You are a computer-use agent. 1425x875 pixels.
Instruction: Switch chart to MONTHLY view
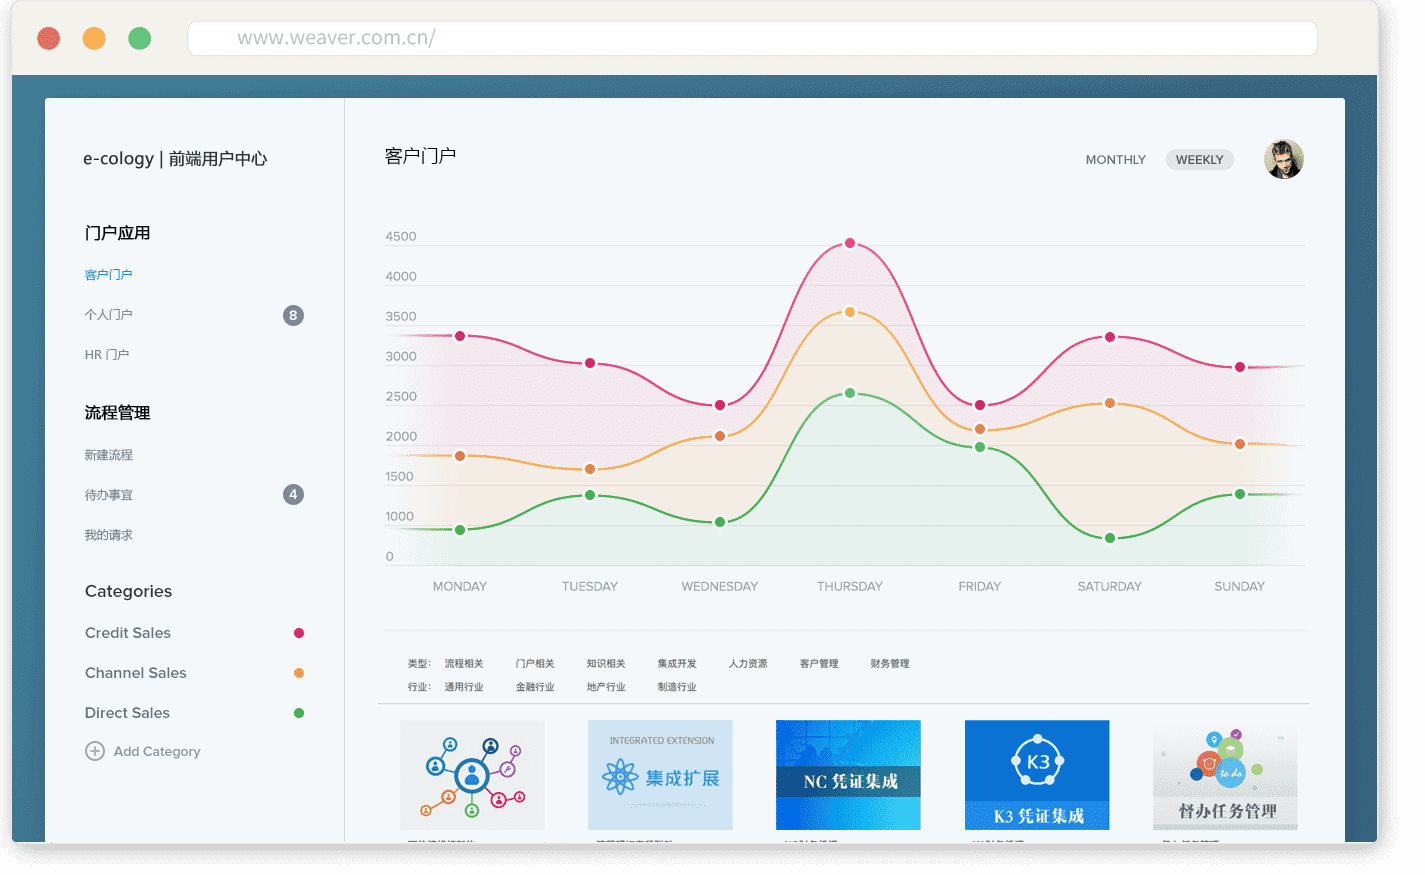pos(1115,160)
